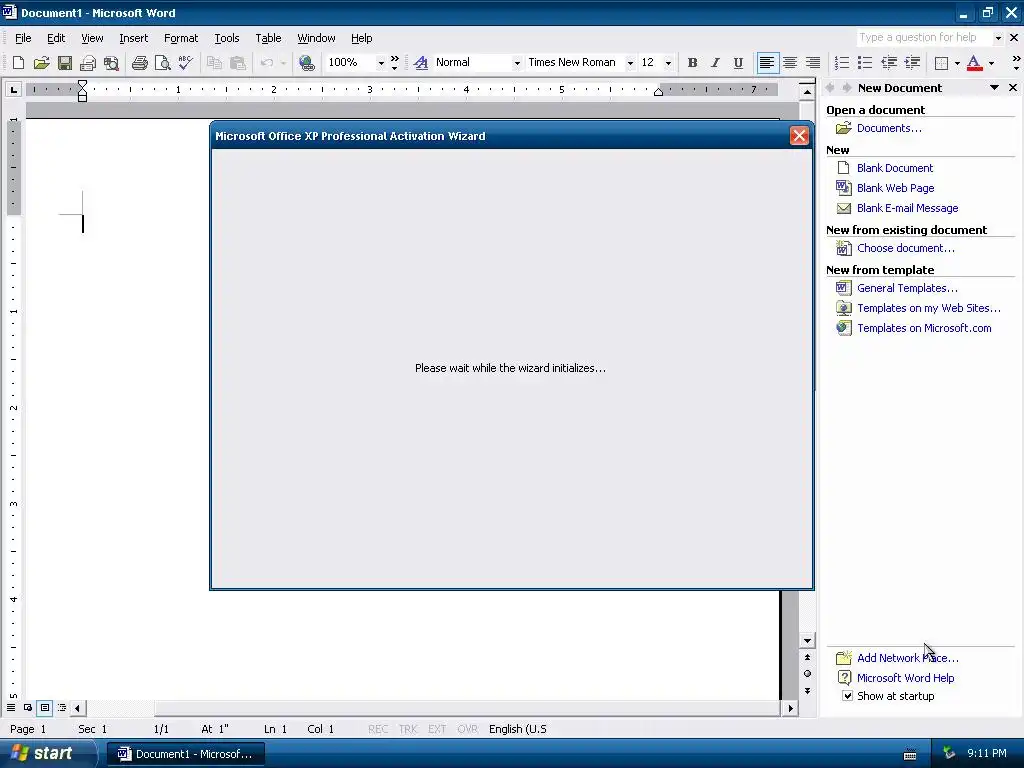
Task: Toggle Bullets list button
Action: 865,63
